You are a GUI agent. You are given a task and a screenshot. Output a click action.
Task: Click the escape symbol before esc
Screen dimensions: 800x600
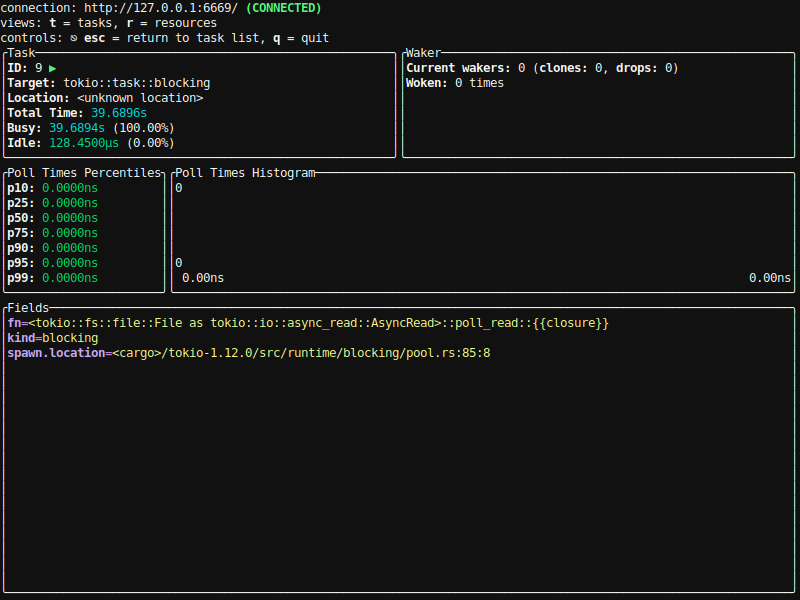point(73,38)
